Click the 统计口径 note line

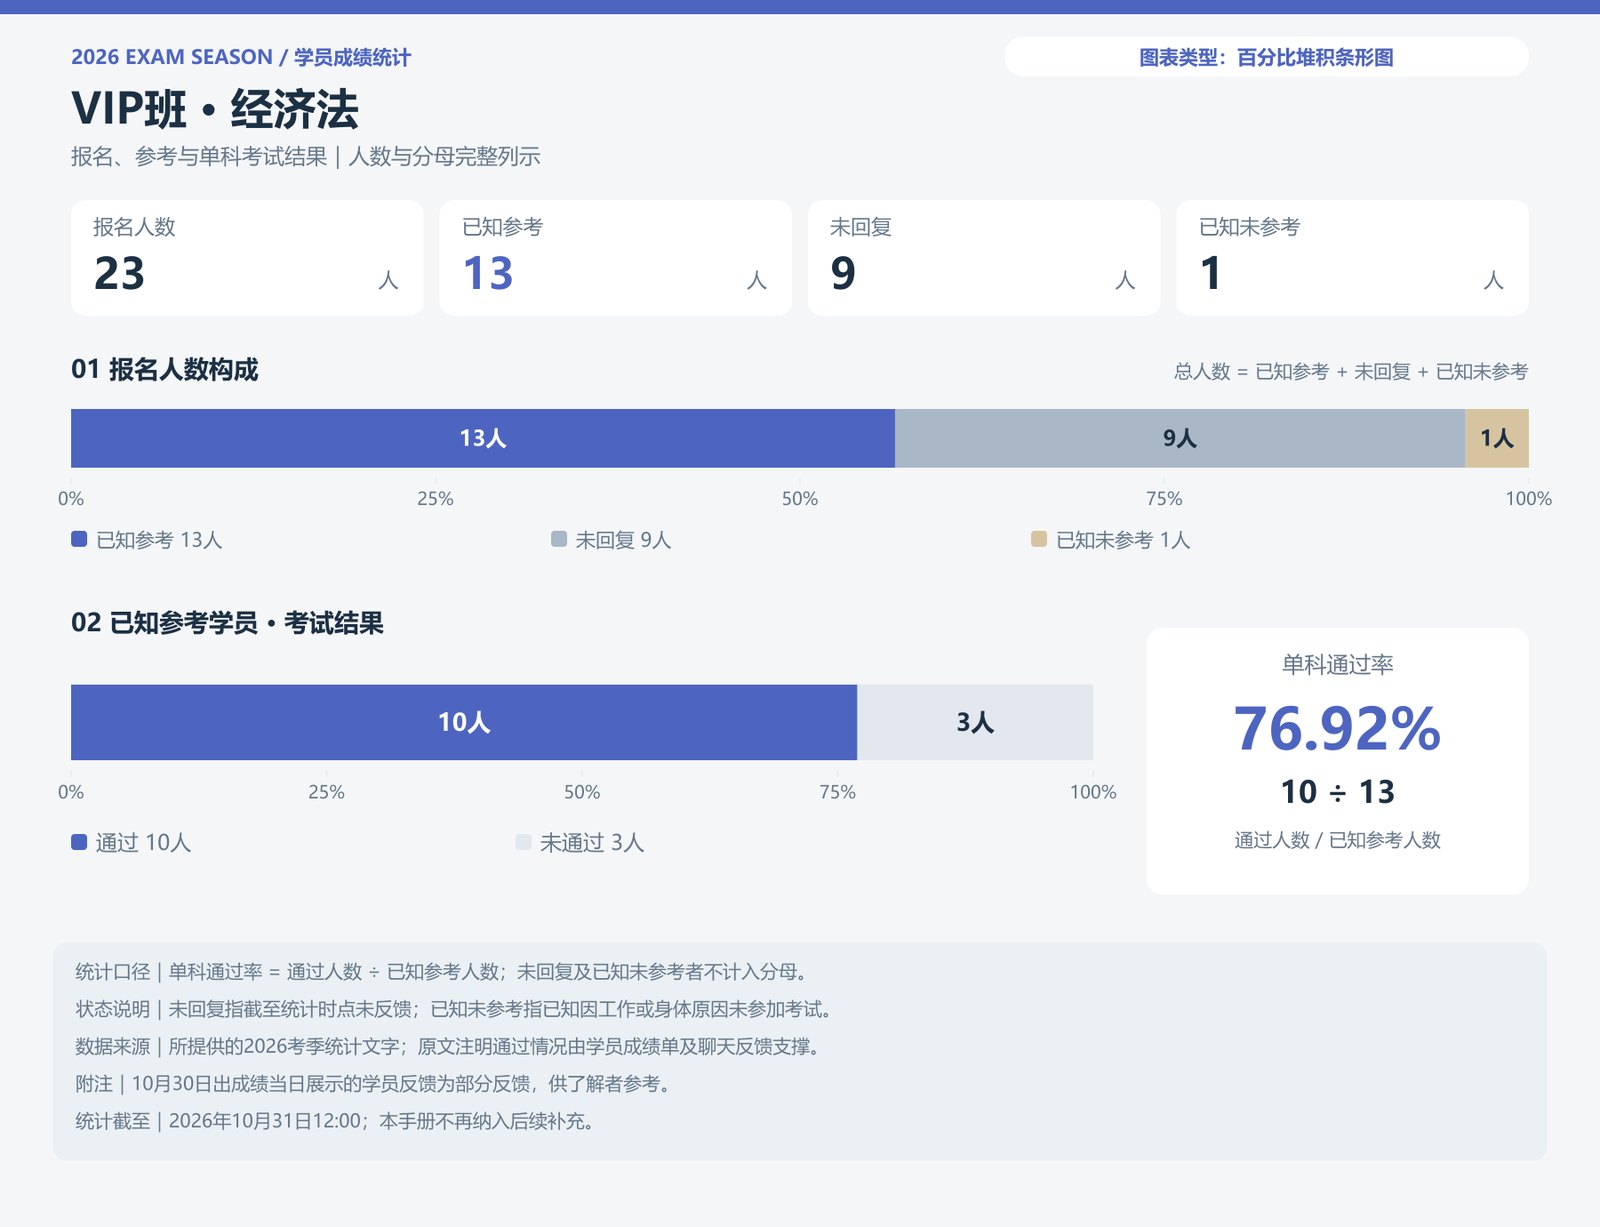click(x=441, y=972)
